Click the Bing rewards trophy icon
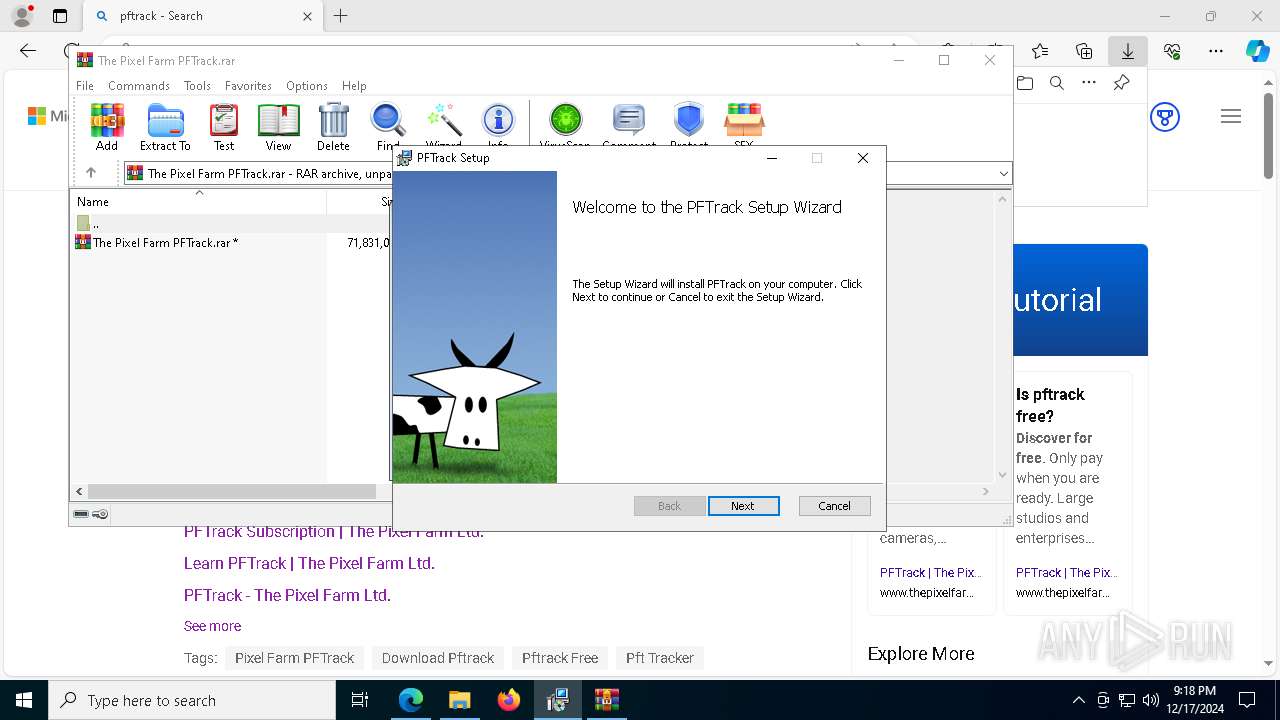1280x720 pixels. (1165, 117)
